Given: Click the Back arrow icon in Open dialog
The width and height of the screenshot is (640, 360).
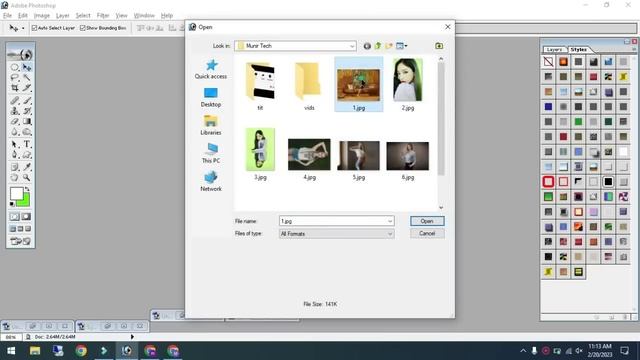Looking at the screenshot, I should (367, 46).
